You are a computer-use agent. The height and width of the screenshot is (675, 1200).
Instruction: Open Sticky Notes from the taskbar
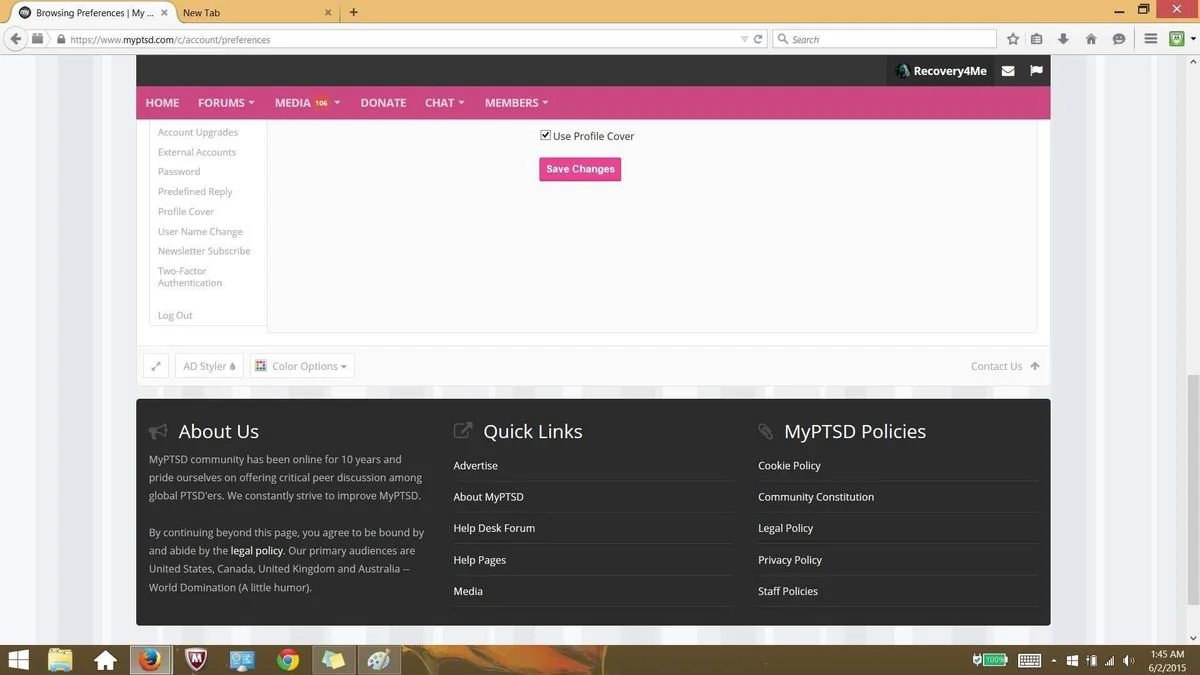pos(333,660)
